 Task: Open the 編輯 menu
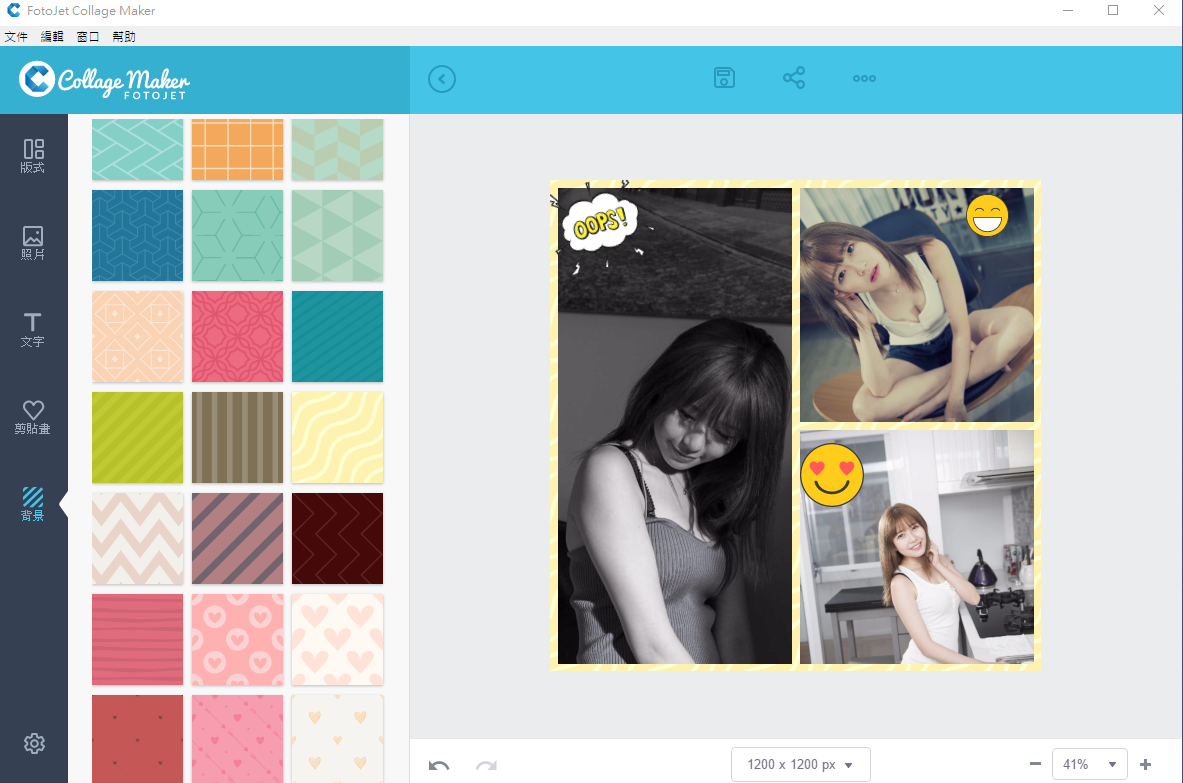[52, 37]
